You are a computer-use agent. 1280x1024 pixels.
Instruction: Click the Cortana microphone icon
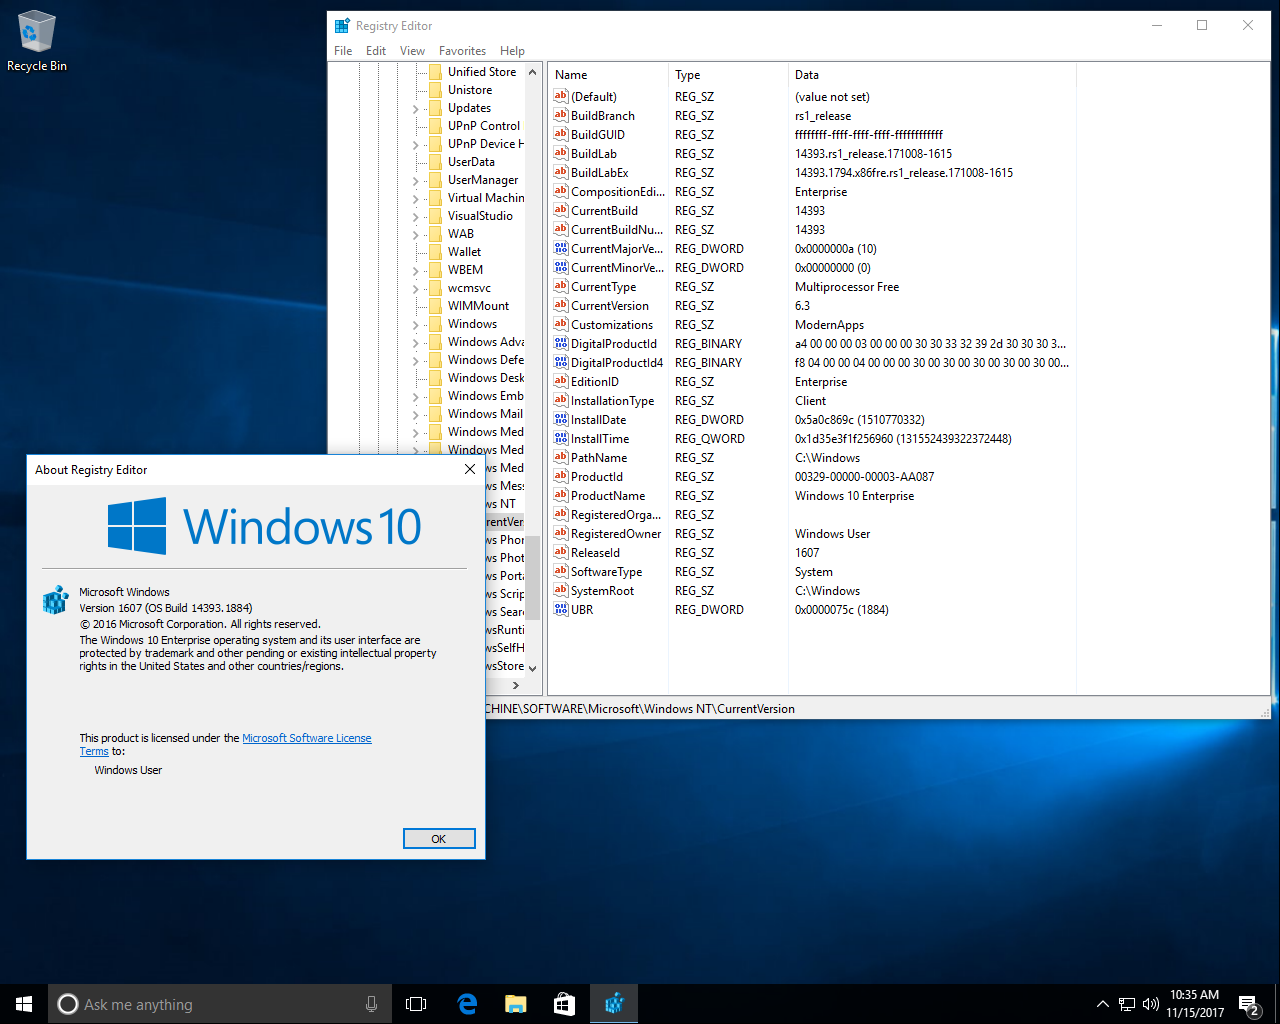[371, 1004]
